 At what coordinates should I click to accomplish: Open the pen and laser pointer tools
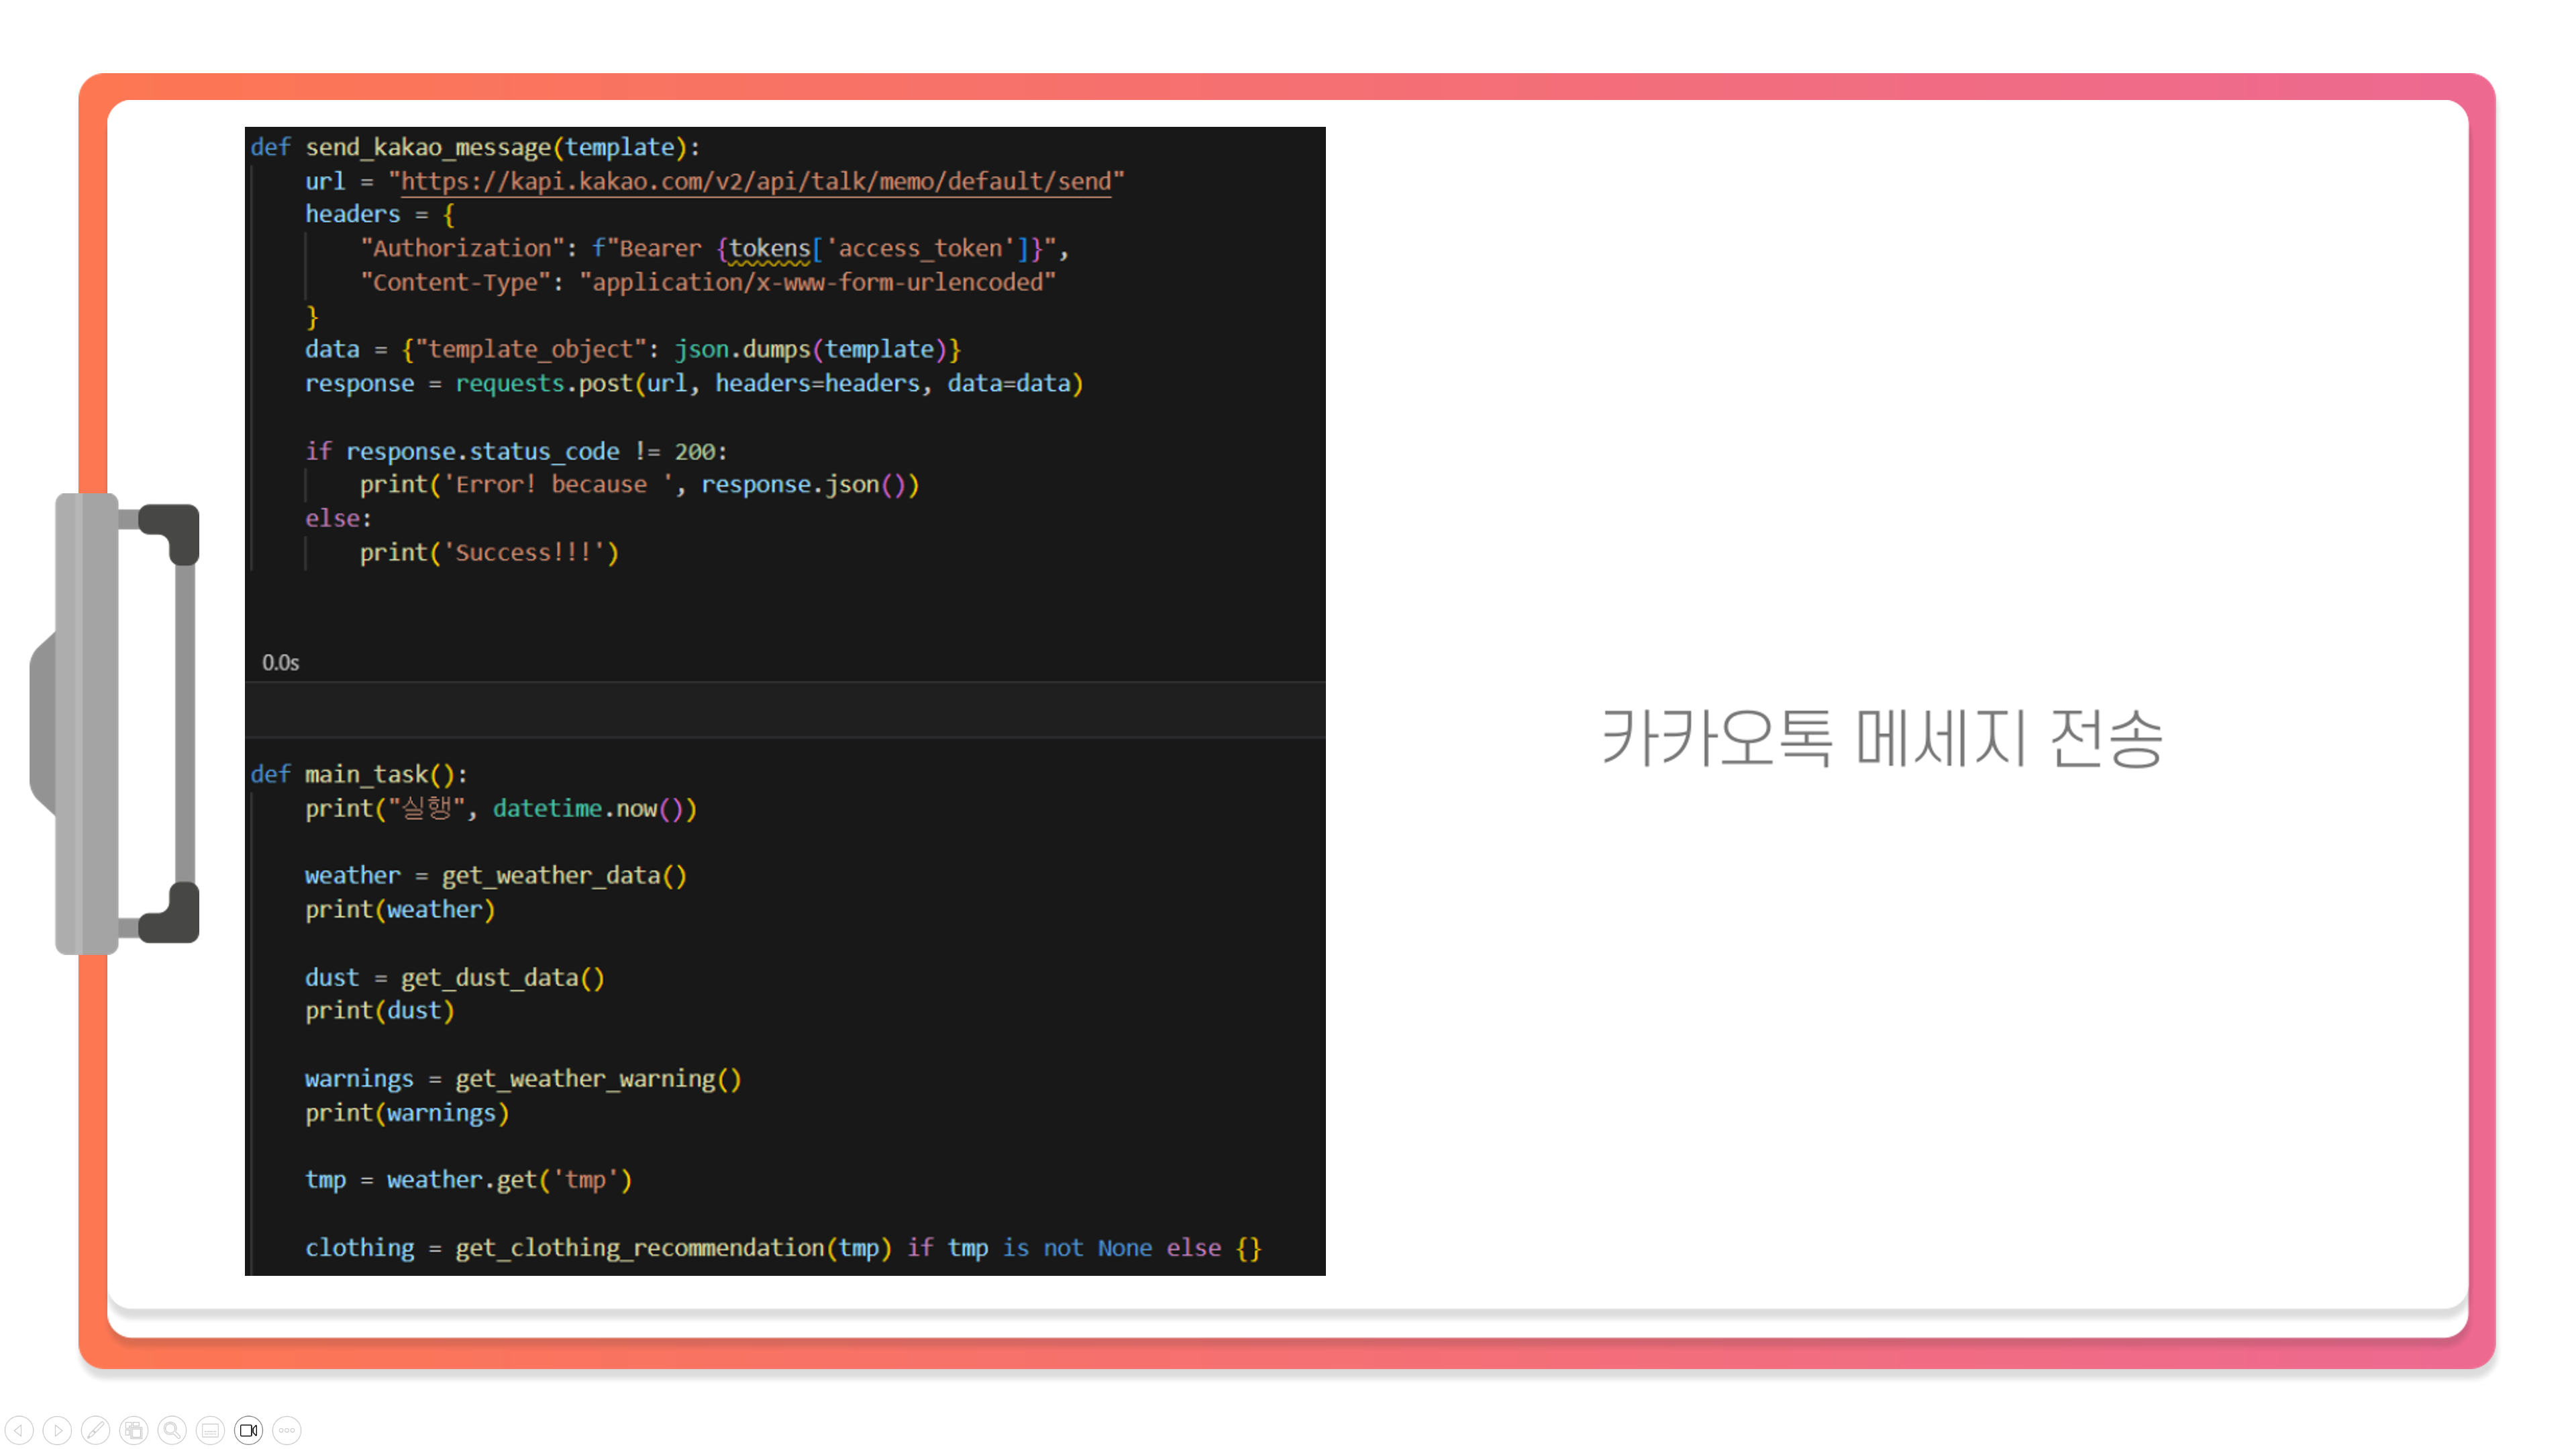[x=96, y=1430]
